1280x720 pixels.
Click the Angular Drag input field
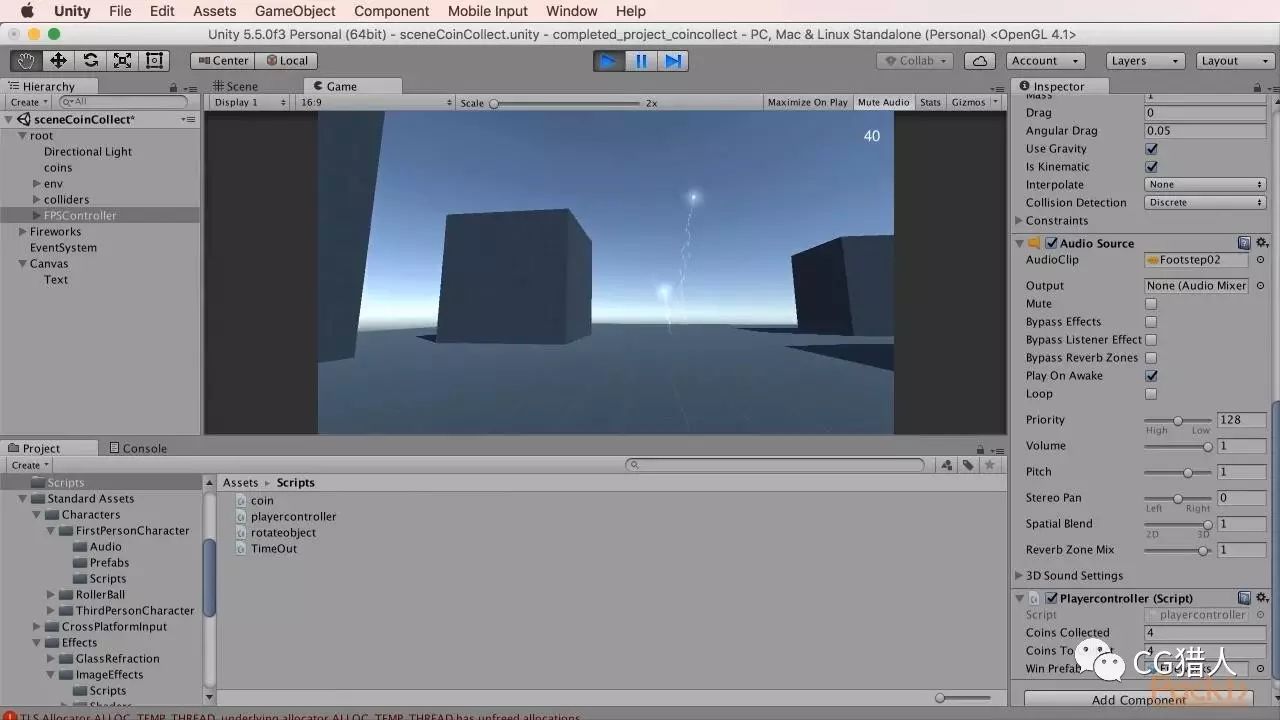click(x=1205, y=131)
